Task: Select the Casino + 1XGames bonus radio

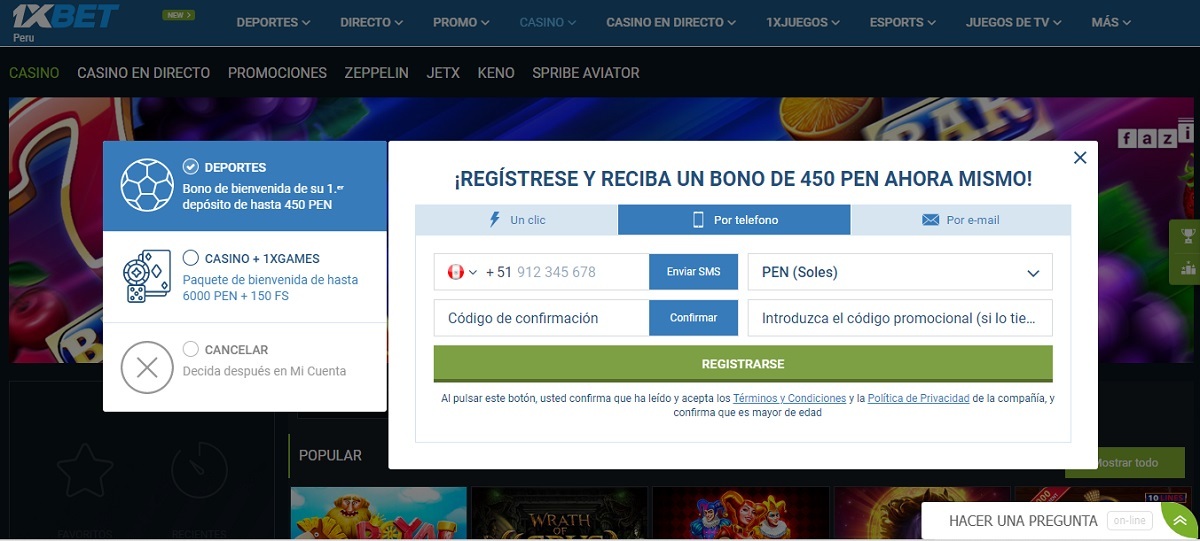Action: [x=191, y=258]
